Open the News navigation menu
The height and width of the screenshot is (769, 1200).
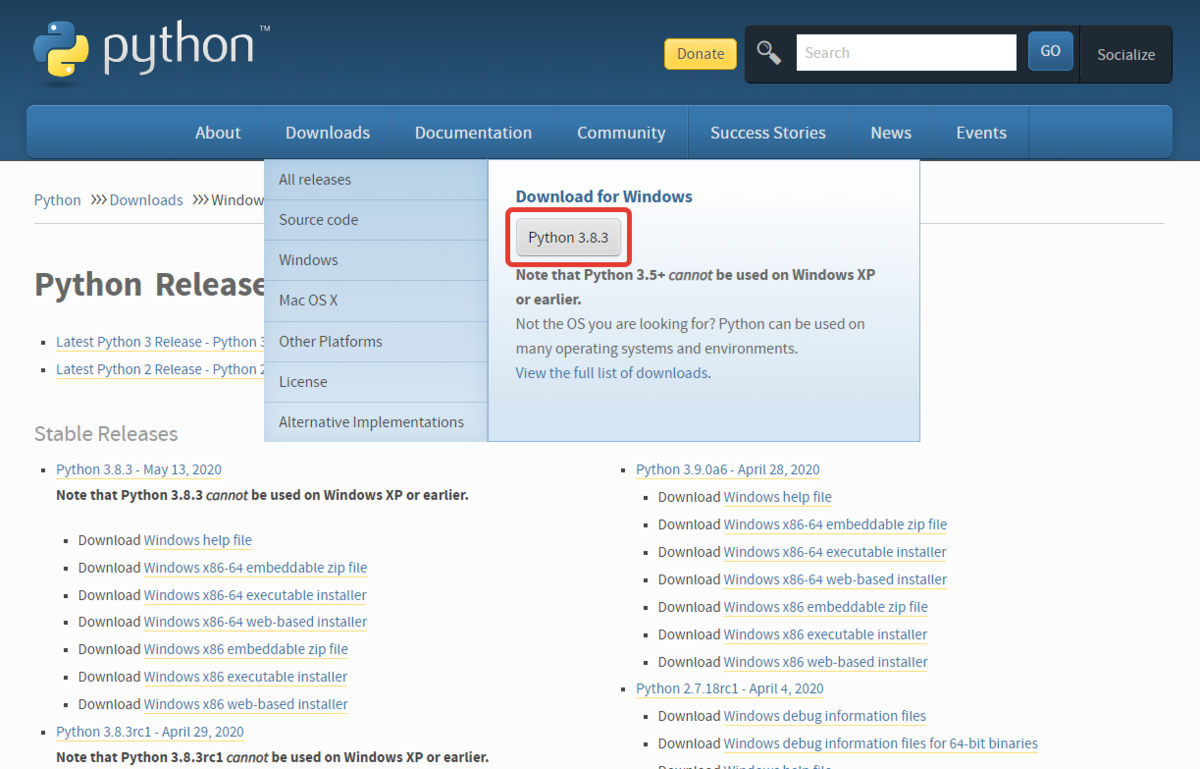click(x=891, y=133)
